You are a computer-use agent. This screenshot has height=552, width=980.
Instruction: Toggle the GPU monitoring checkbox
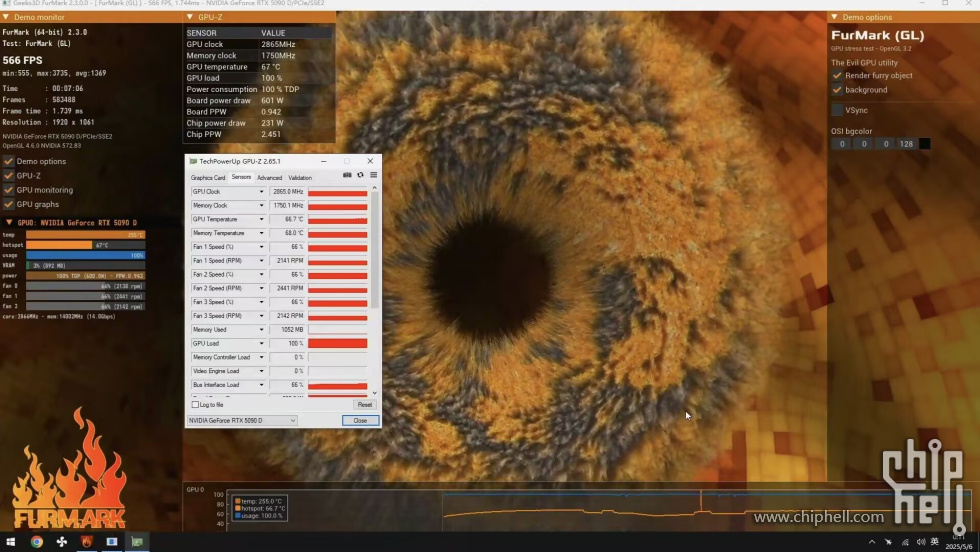(8, 190)
